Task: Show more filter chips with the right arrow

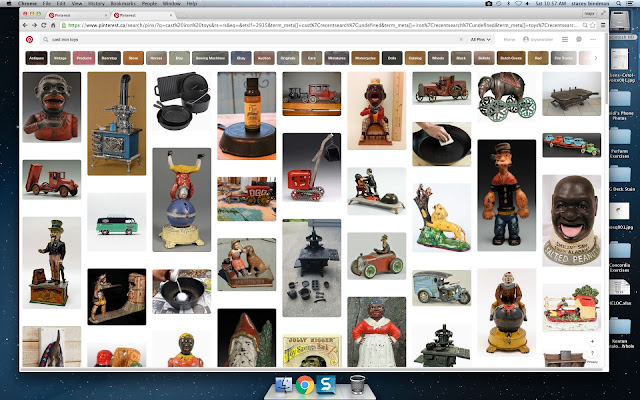Action: [596, 58]
